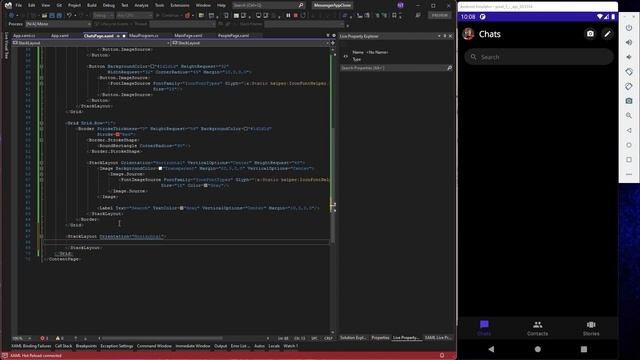
Task: Open the XAML Live Preview panel tab
Action: pyautogui.click(x=438, y=338)
